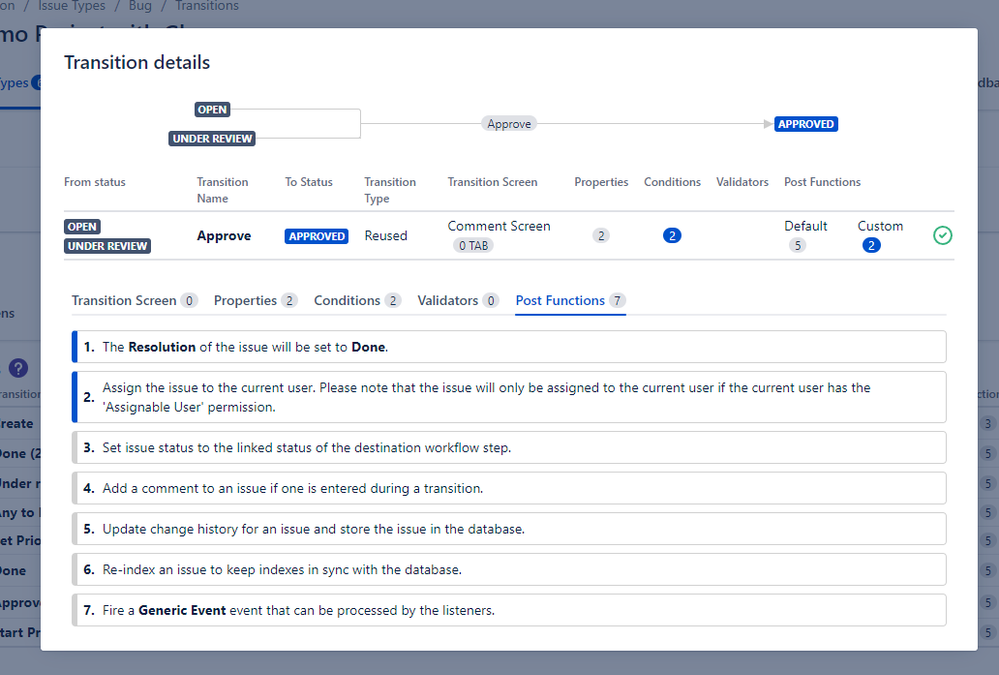
Task: Click the APPROVED badge in To Status column
Action: coord(317,236)
